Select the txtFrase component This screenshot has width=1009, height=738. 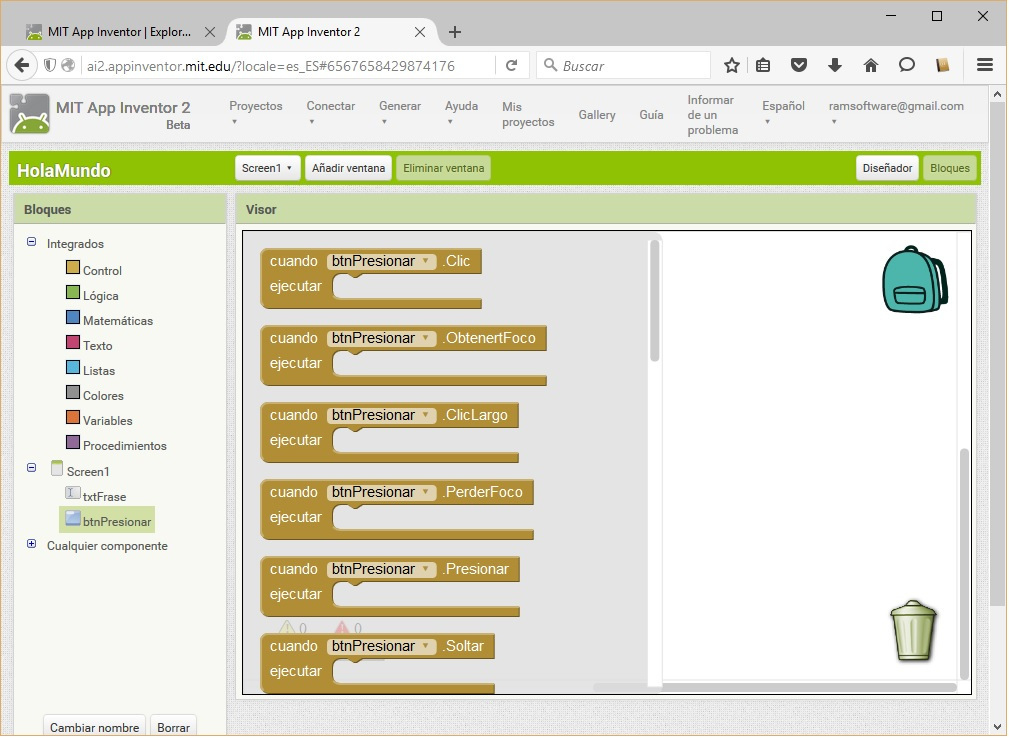coord(104,496)
